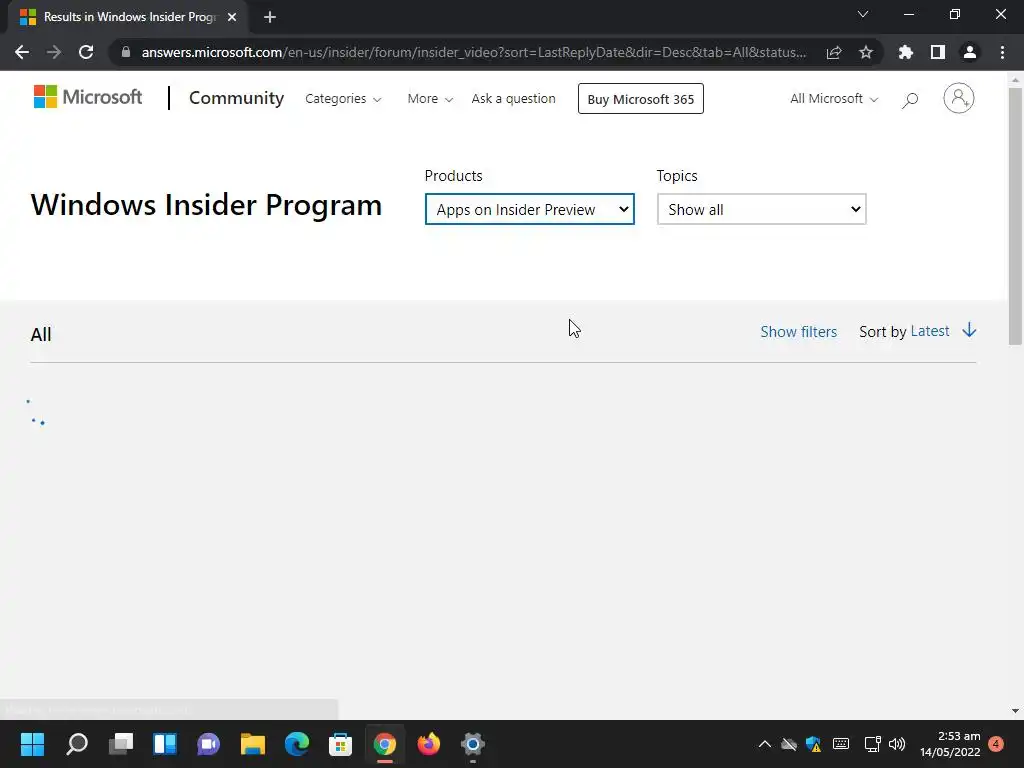Open volume control in tray
1024x768 pixels.
(x=897, y=744)
